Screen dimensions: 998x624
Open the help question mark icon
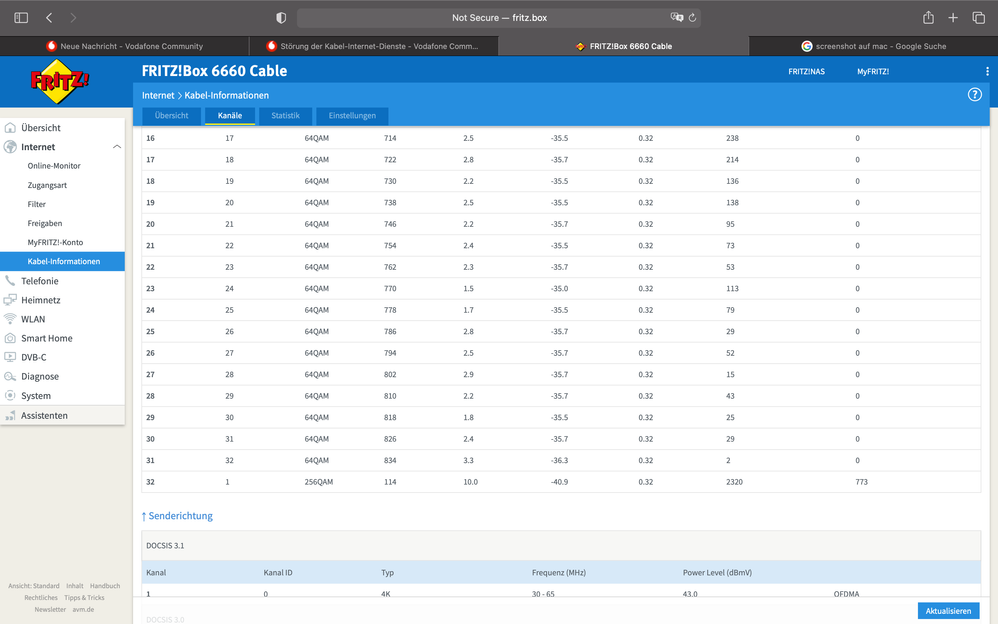(974, 95)
